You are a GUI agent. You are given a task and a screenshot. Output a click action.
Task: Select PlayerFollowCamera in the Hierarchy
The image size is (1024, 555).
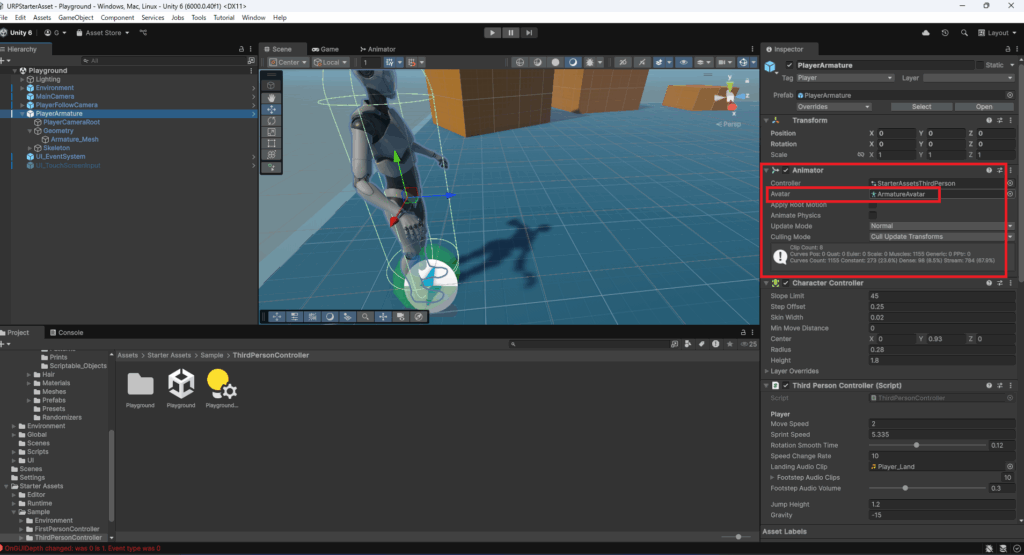pos(67,105)
